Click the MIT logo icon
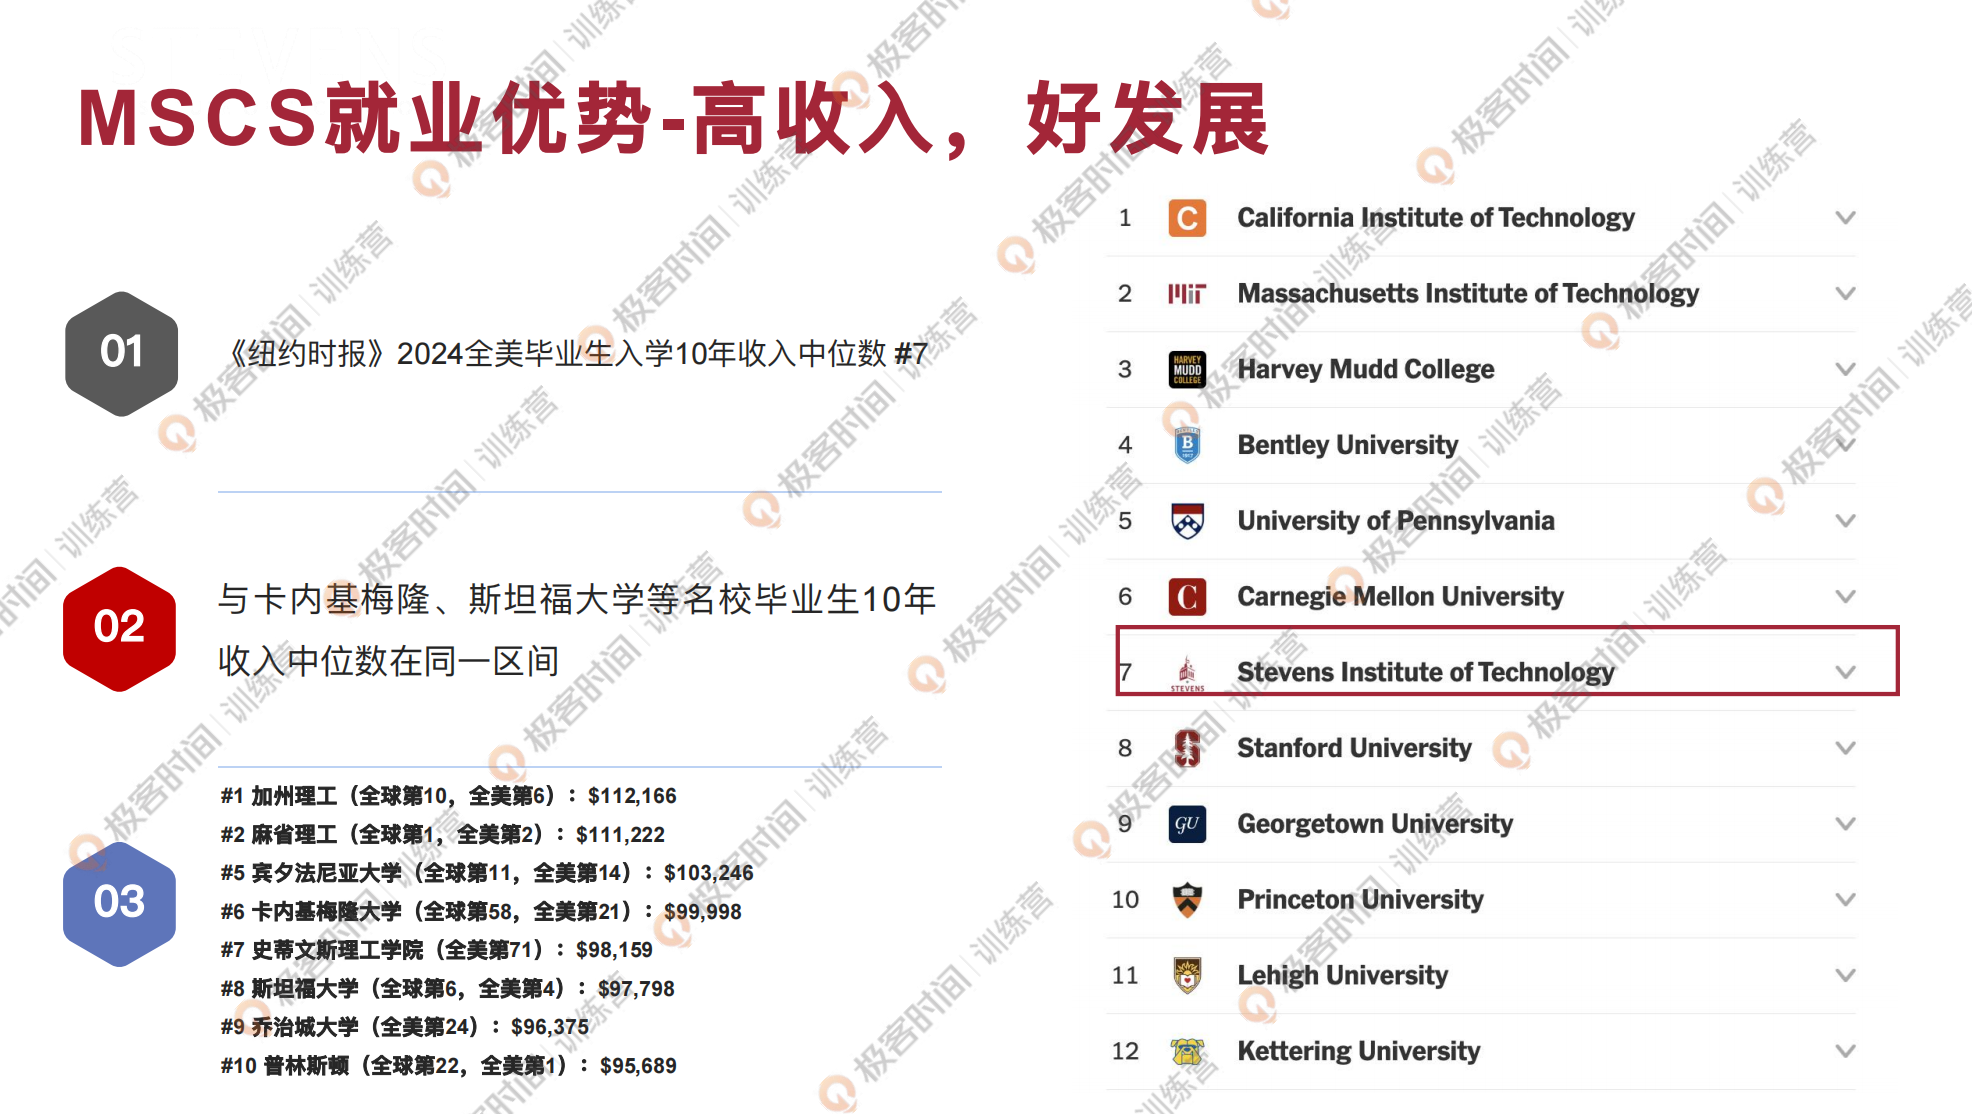This screenshot has height=1114, width=1972. (1187, 294)
